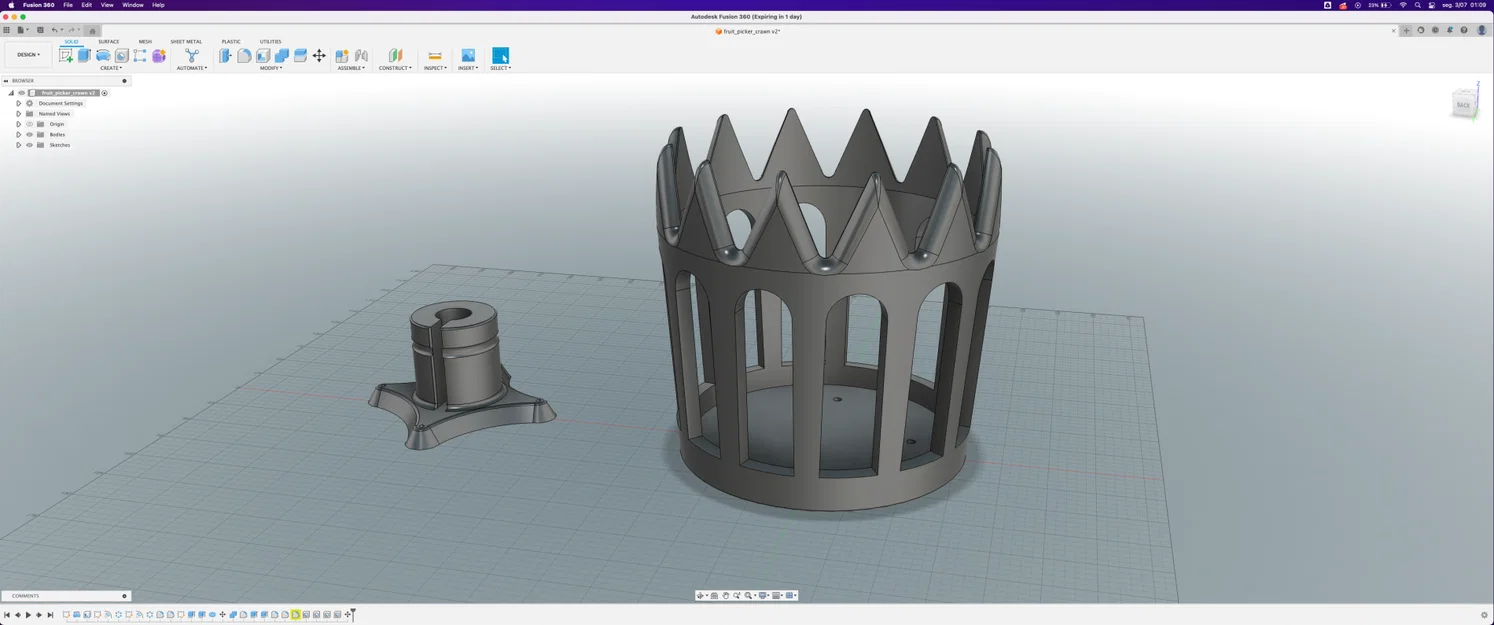Open the Assemble dropdown menu
This screenshot has height=625, width=1494.
pos(351,68)
